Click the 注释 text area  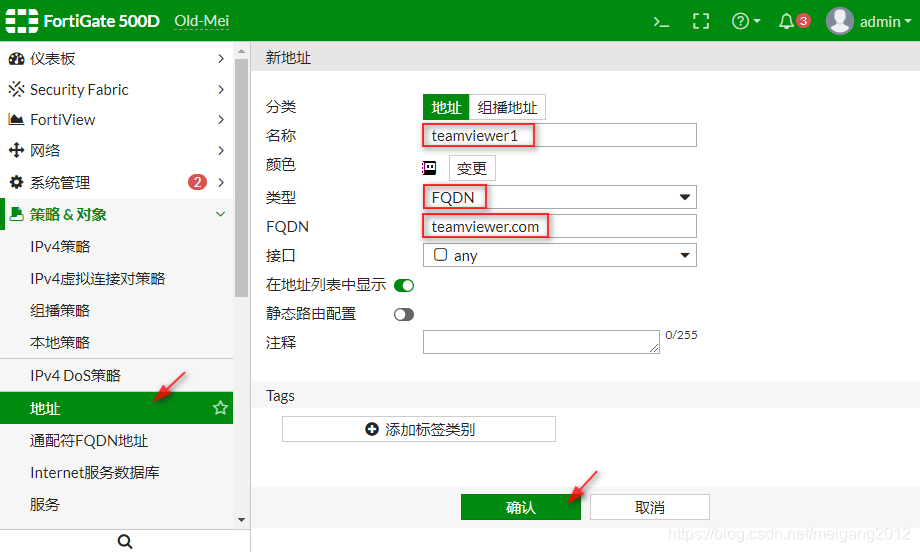pyautogui.click(x=541, y=342)
